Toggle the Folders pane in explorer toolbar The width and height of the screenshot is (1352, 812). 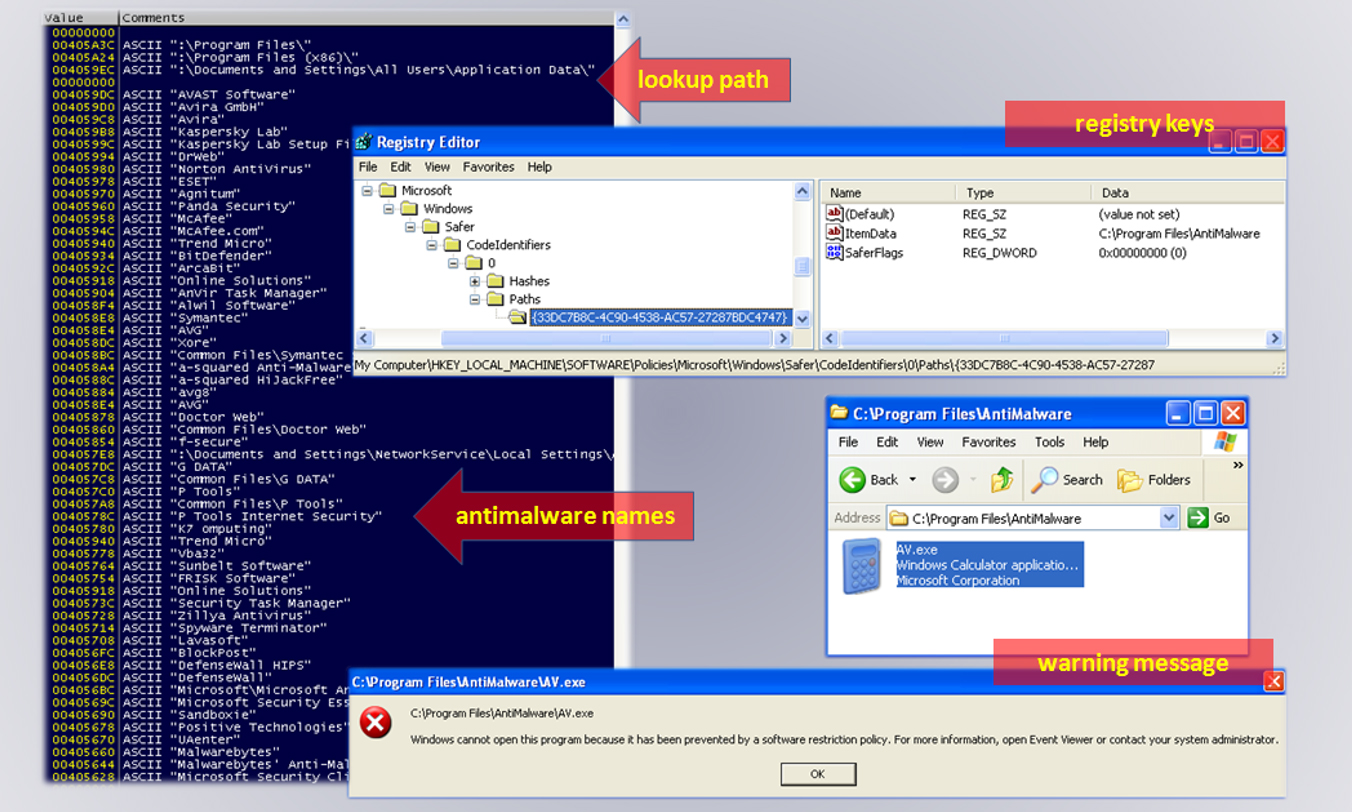coord(1154,480)
